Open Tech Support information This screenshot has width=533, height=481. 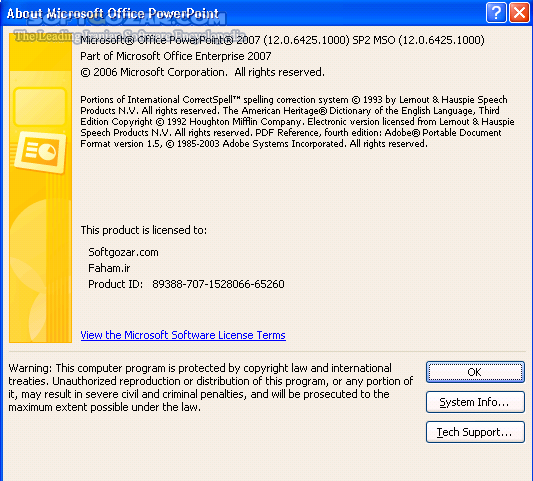(x=475, y=432)
